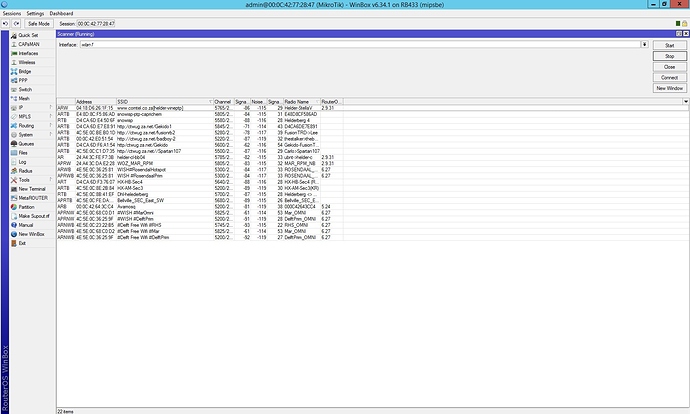Screen dimensions: 690x414
Task: Open Quick Set from sidebar
Action: click(x=27, y=34)
